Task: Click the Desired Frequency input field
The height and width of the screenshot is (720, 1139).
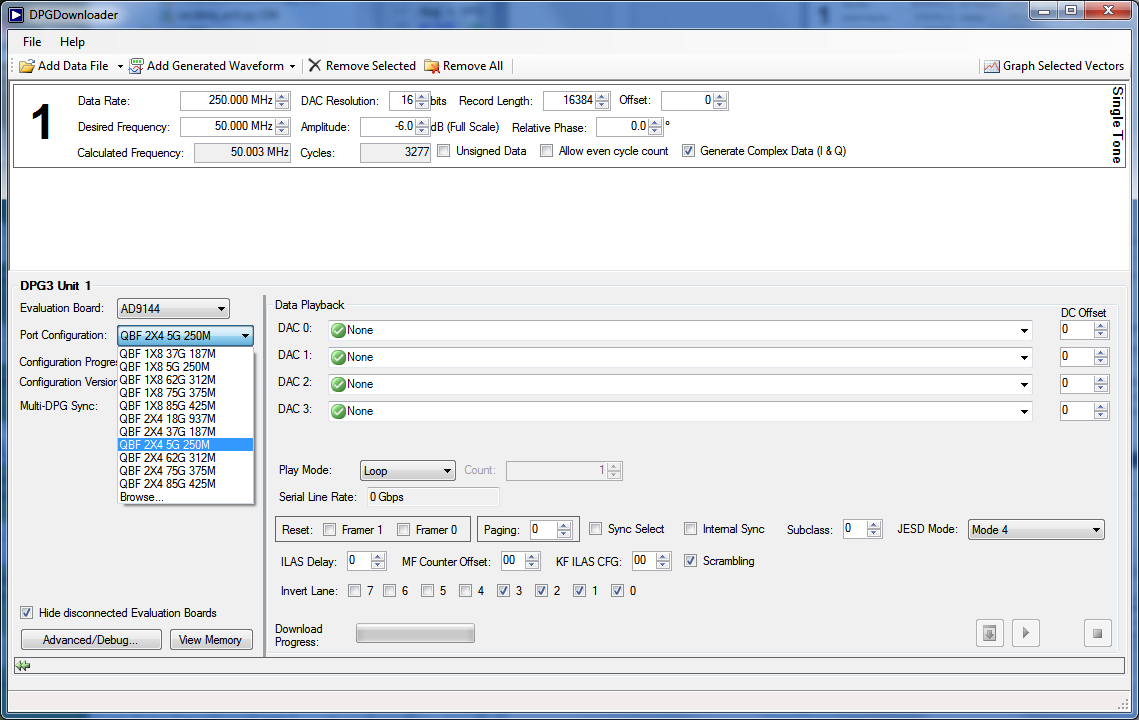Action: pyautogui.click(x=227, y=127)
